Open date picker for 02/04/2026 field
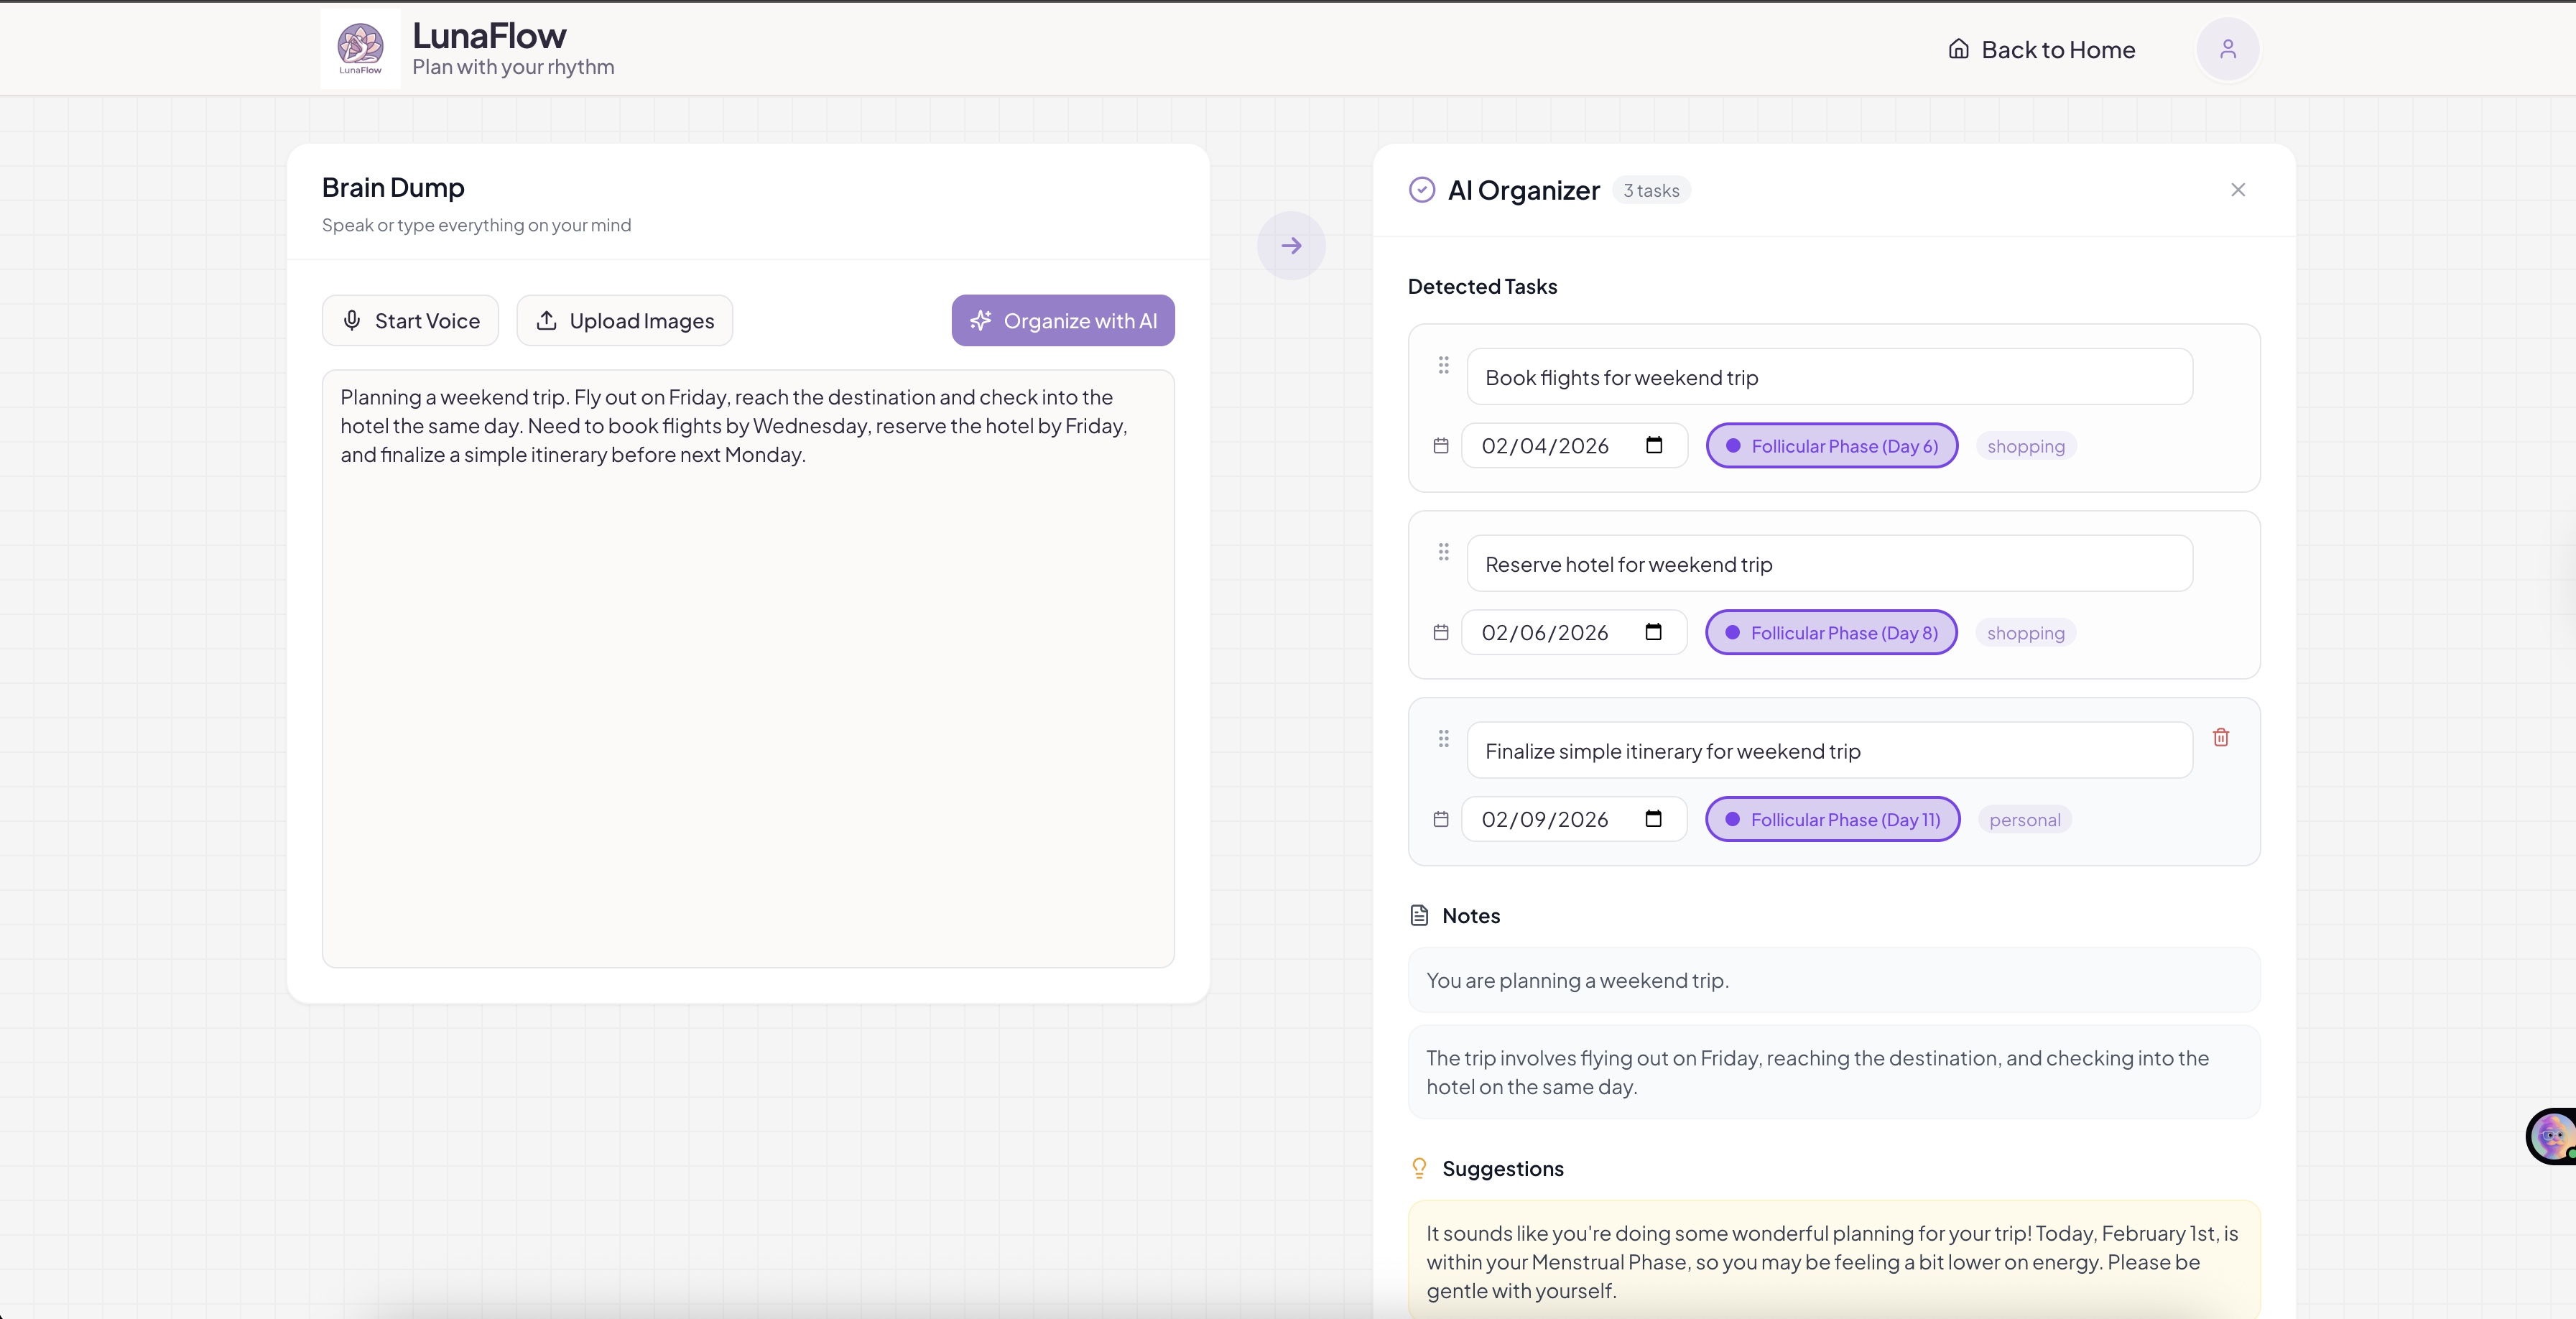This screenshot has height=1319, width=2576. pyautogui.click(x=1654, y=445)
